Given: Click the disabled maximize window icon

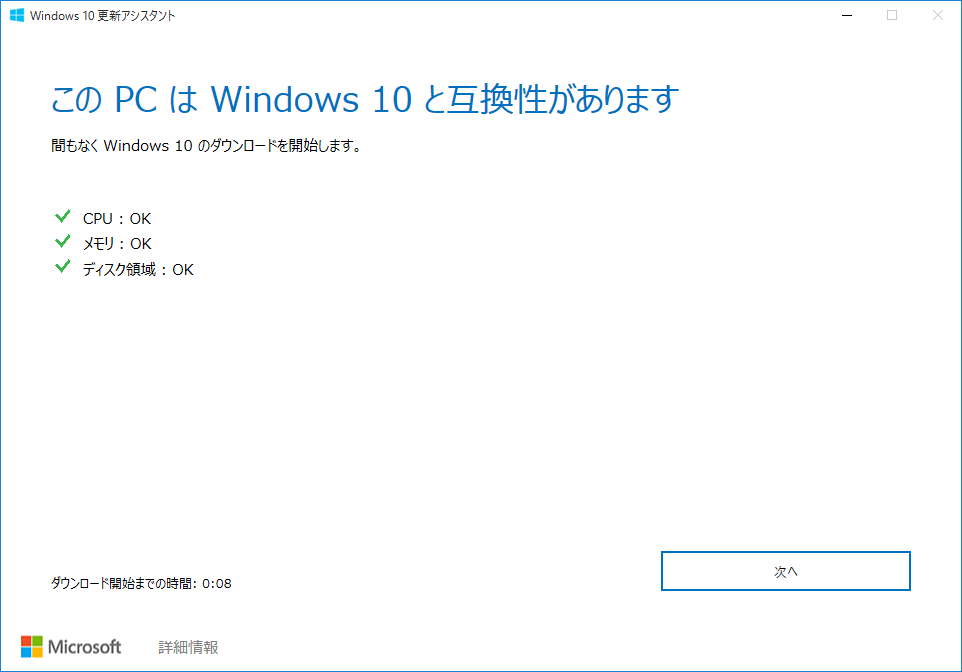Looking at the screenshot, I should (x=892, y=15).
